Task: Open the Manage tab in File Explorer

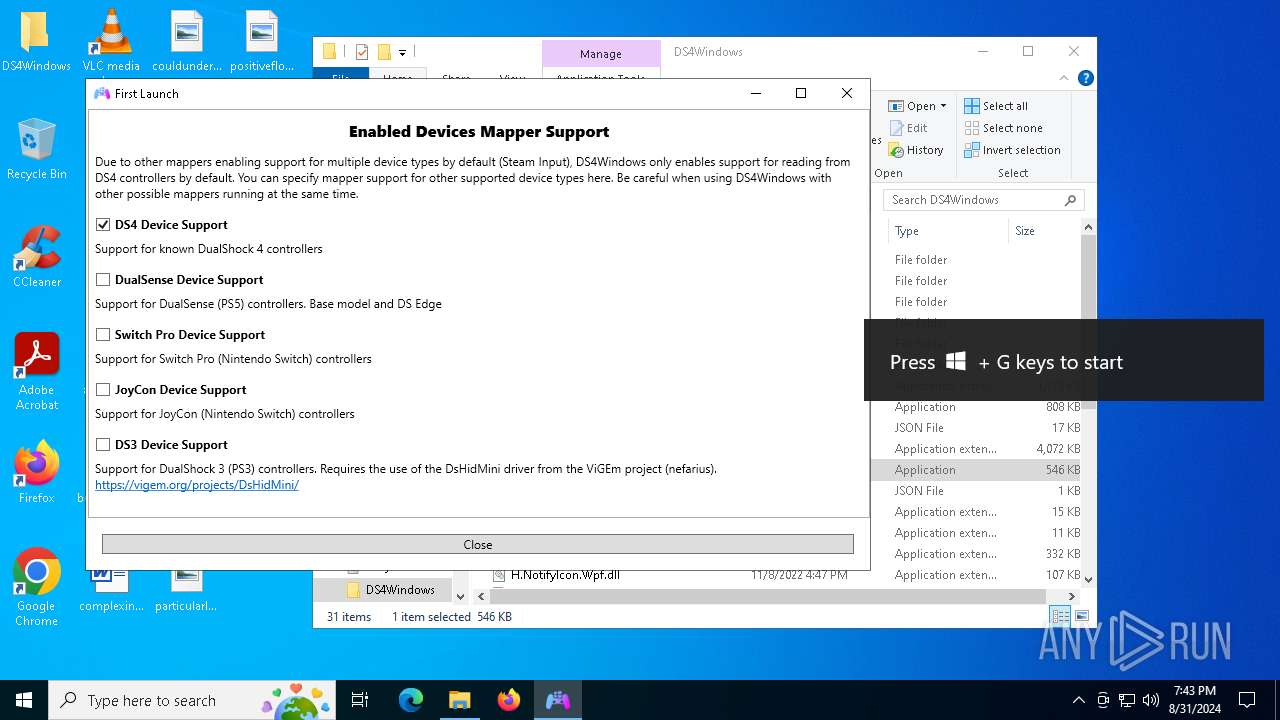Action: (601, 54)
